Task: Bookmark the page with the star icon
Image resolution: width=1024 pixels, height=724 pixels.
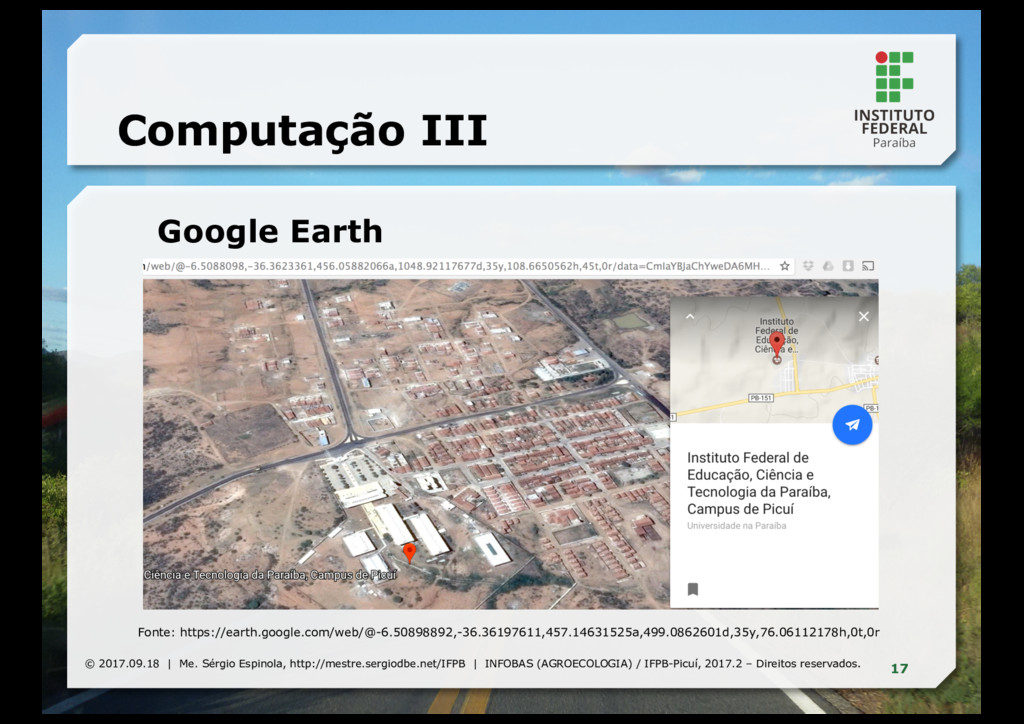Action: click(785, 266)
